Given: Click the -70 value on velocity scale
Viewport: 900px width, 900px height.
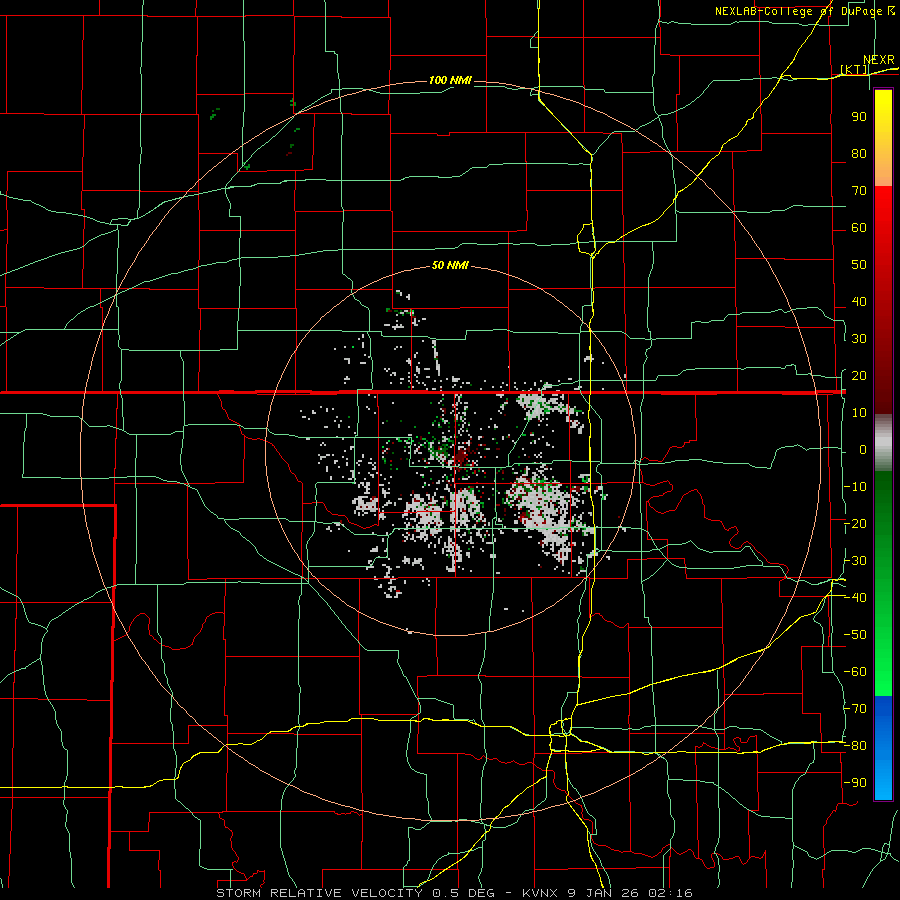Looking at the screenshot, I should click(x=855, y=709).
